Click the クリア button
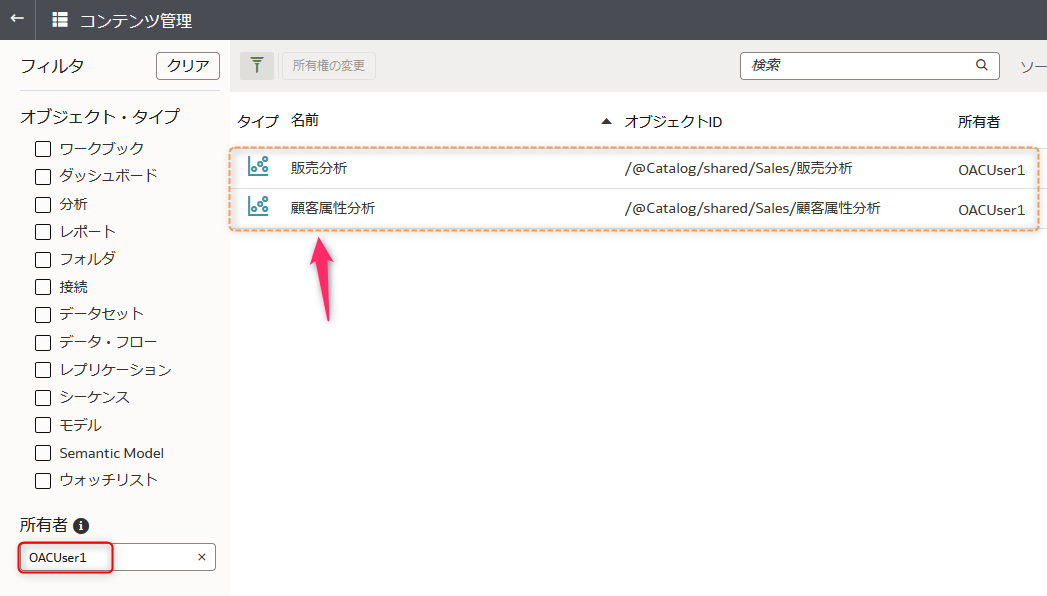Screen dimensions: 1047x596 coord(188,66)
